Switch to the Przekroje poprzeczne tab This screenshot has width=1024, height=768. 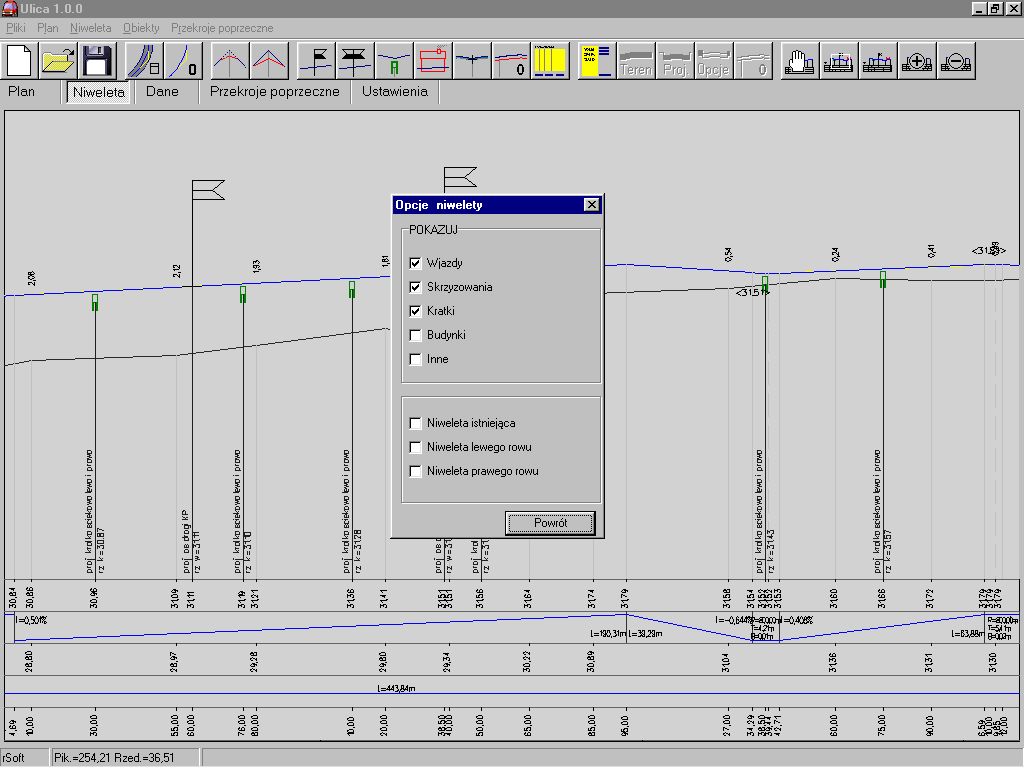point(274,92)
